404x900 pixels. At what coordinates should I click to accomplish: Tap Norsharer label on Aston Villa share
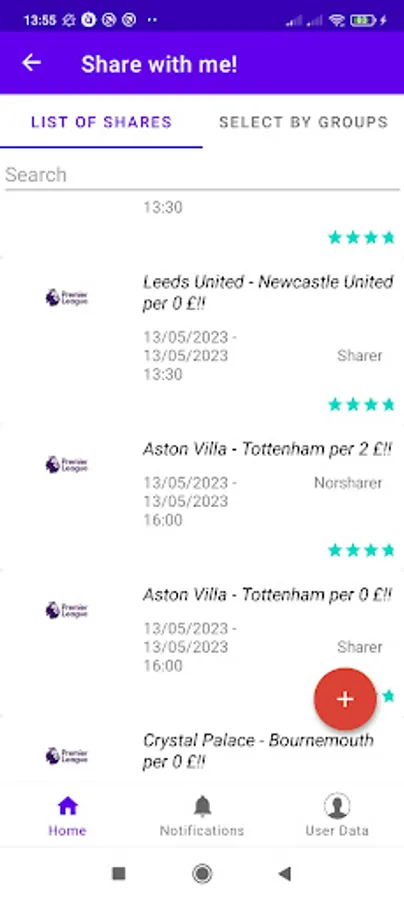pos(348,483)
